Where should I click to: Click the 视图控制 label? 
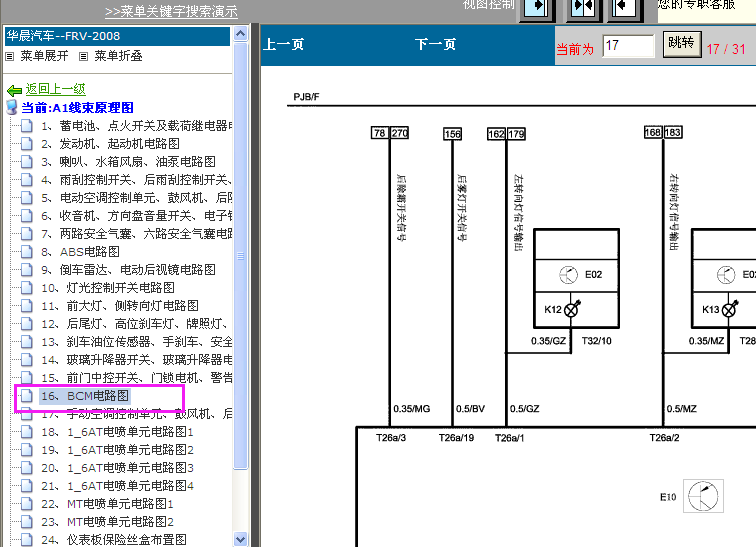[488, 5]
